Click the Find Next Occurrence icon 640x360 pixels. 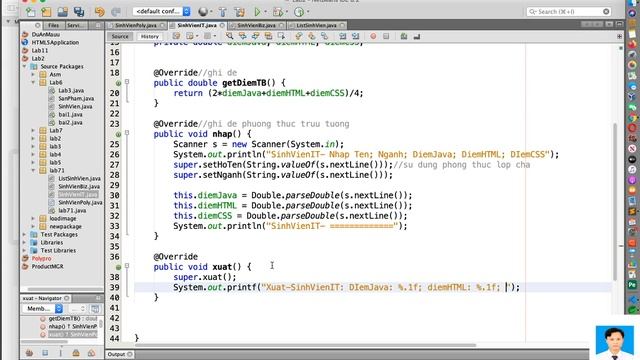[x=256, y=36]
